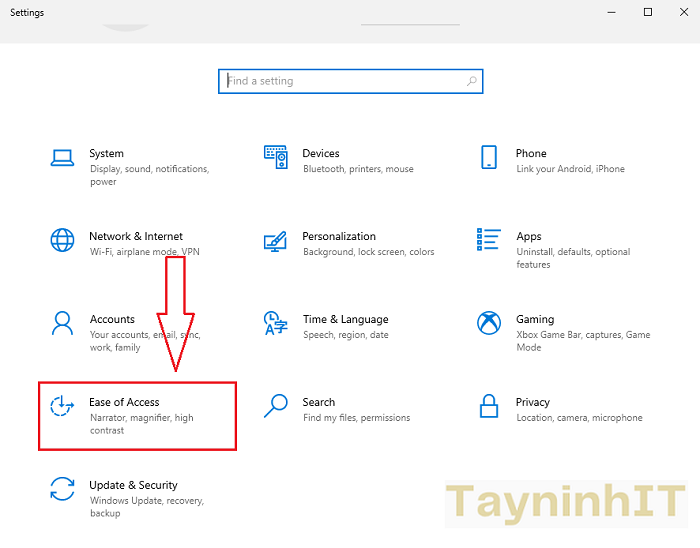Open the Apps list icon

pos(489,240)
